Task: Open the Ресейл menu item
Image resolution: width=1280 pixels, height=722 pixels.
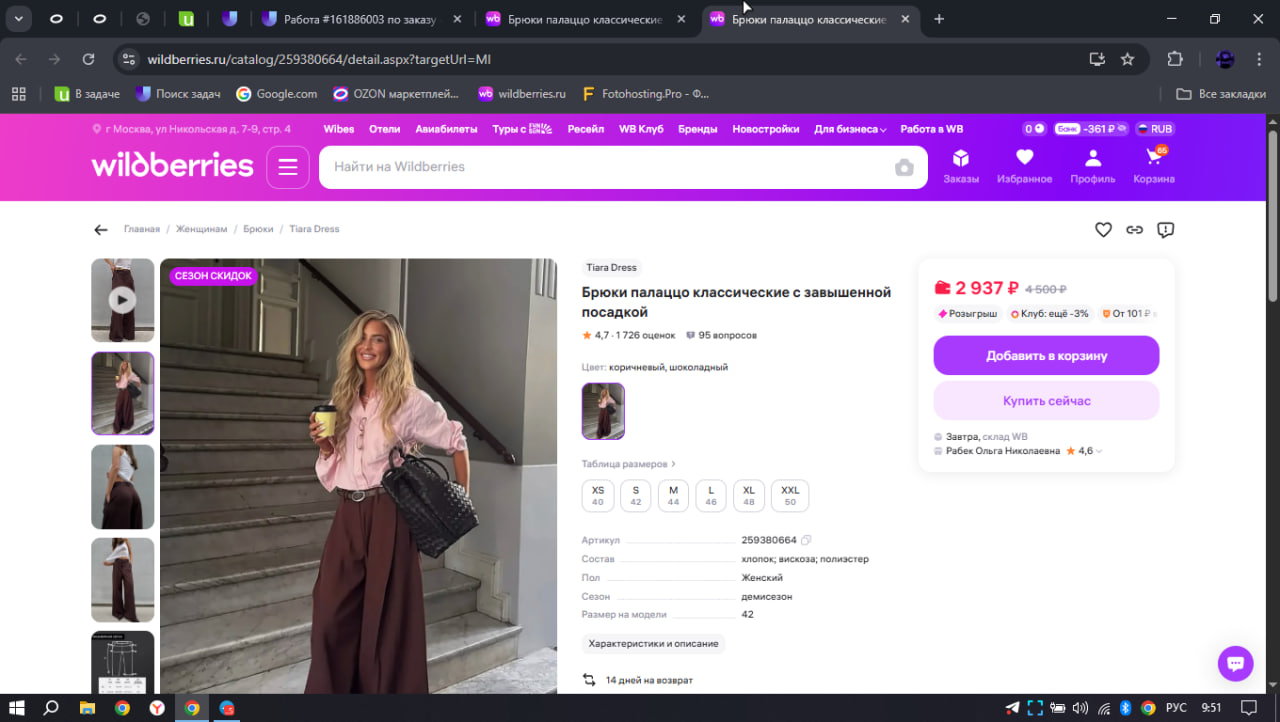Action: point(586,129)
